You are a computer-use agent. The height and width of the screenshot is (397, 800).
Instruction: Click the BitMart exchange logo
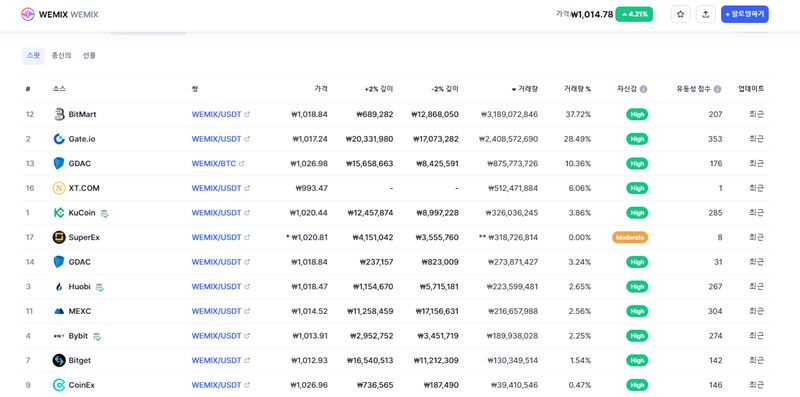coord(59,114)
